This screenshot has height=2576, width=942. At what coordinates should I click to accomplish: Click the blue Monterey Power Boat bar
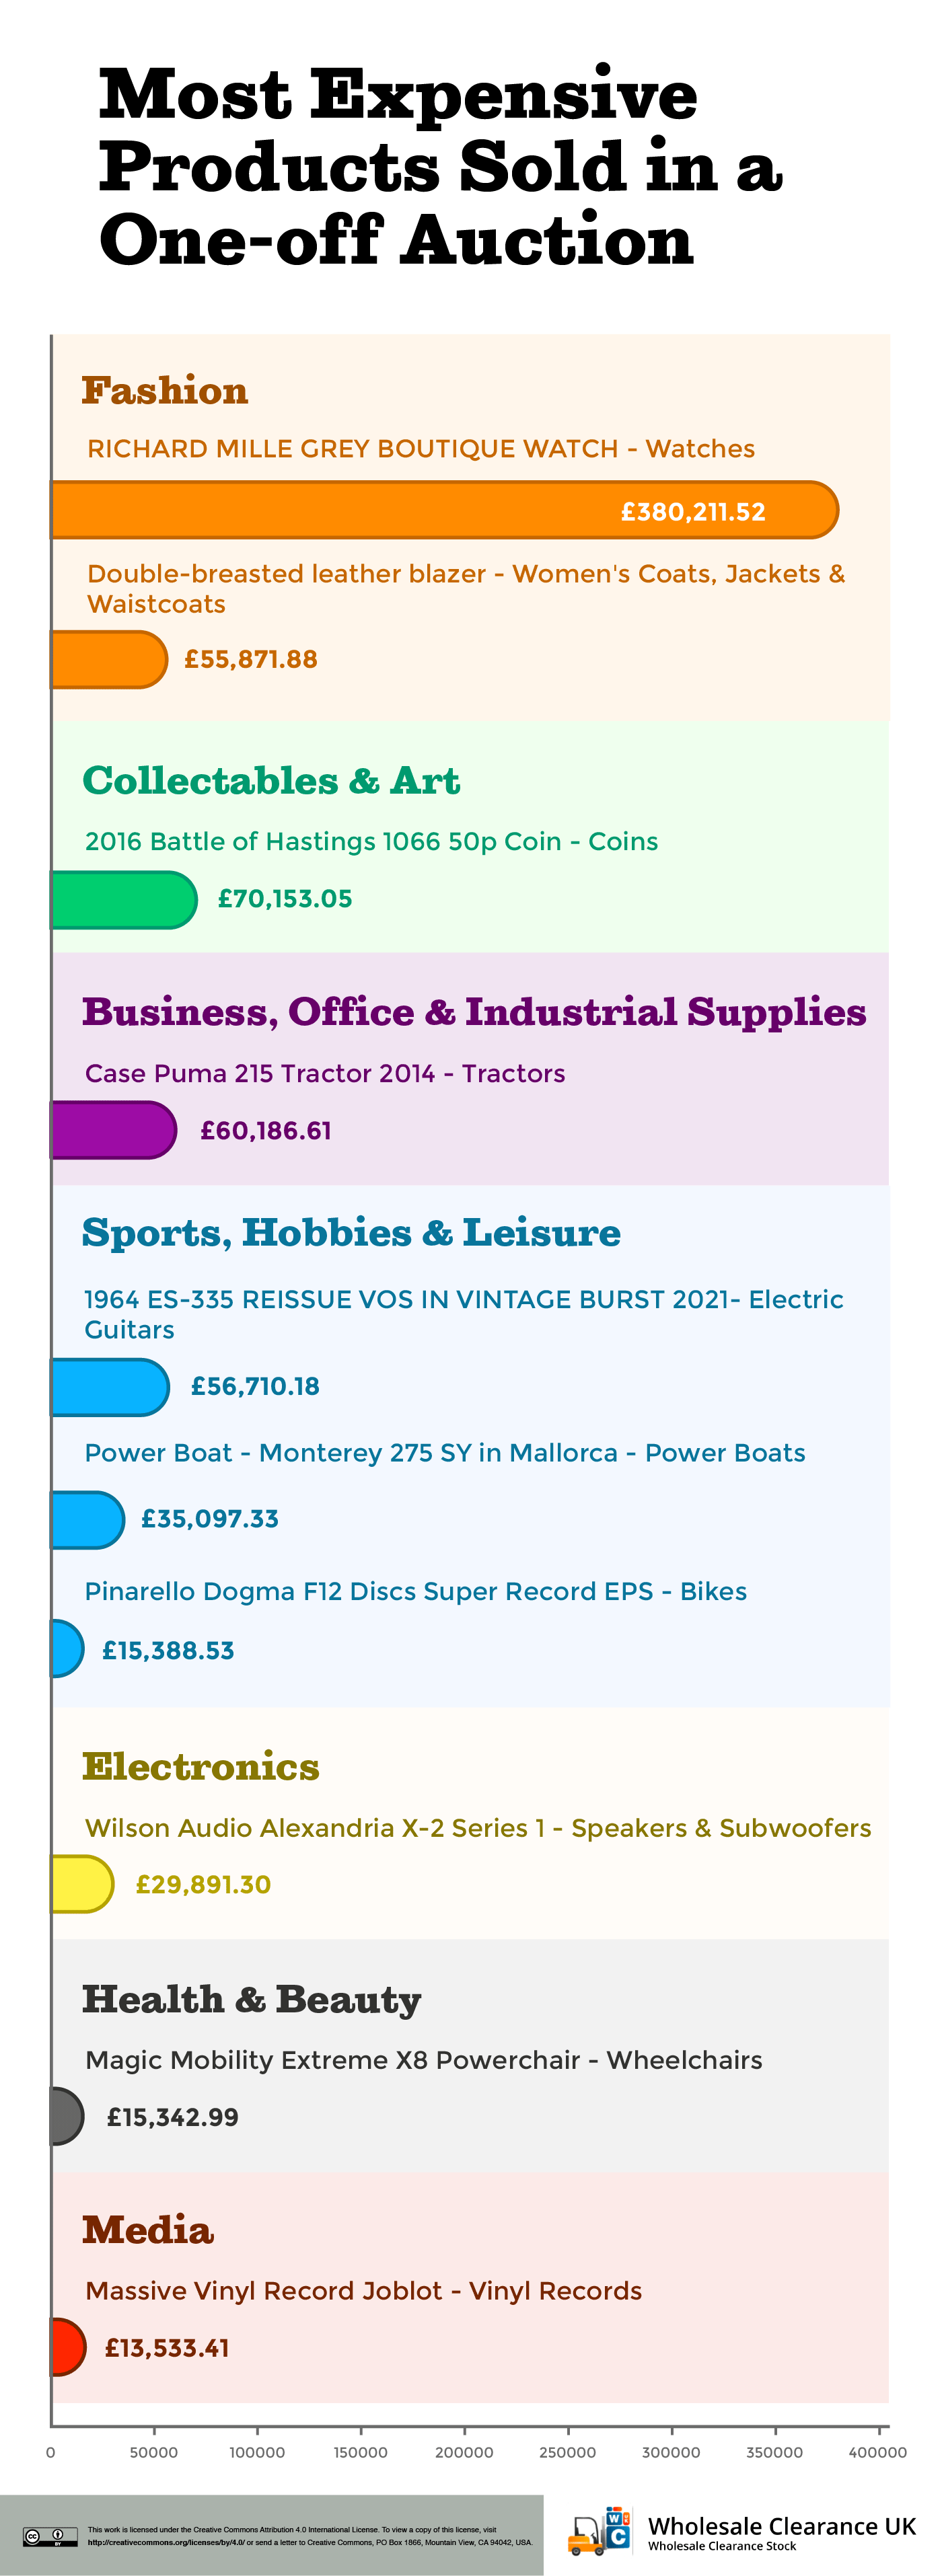88,1519
